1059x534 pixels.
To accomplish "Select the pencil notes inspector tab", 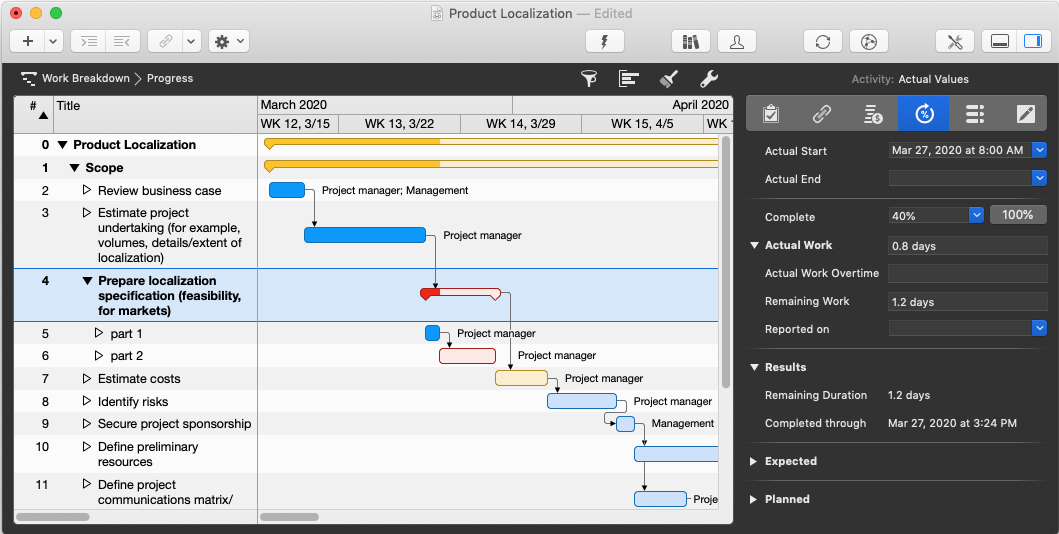I will tap(1025, 114).
